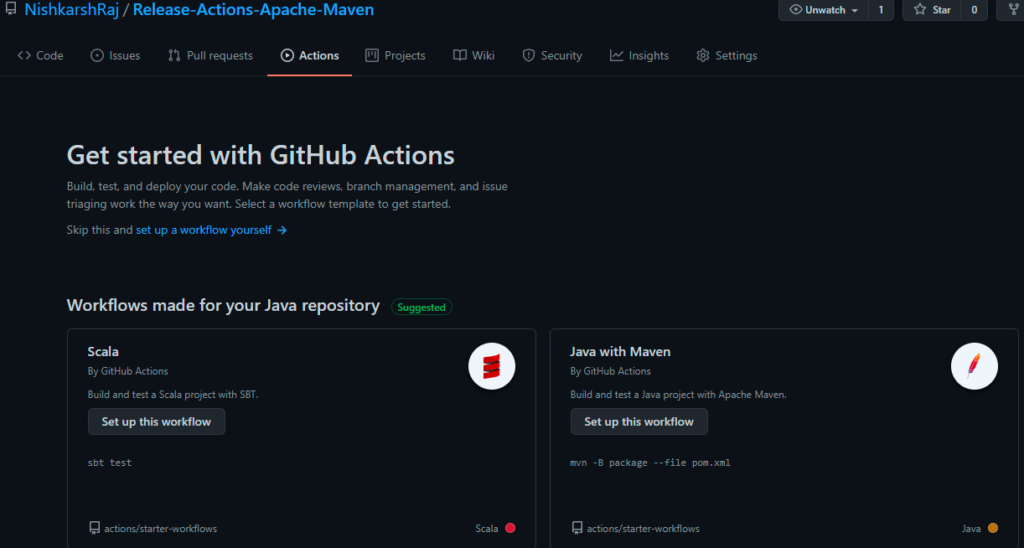Click the repo icon in Maven card footer

tap(577, 528)
